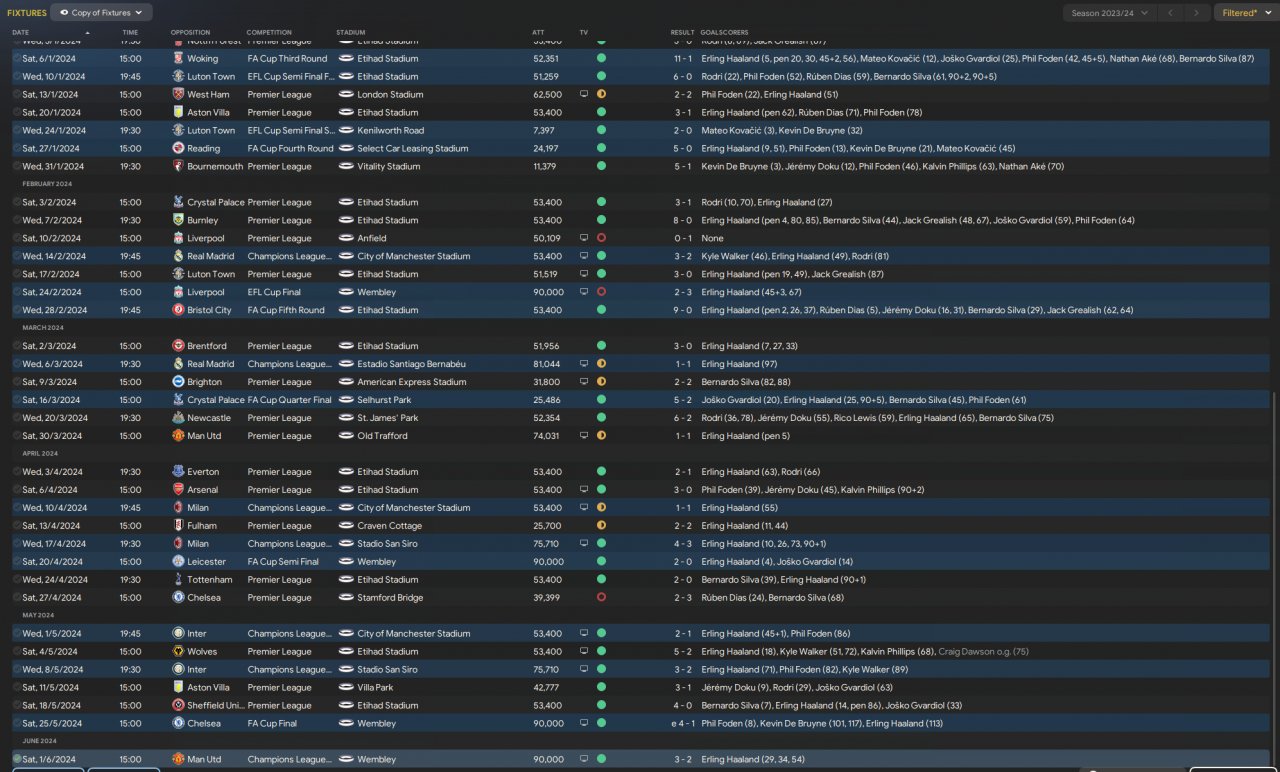Click the stadium icon beside Kenilworth Road
Image resolution: width=1280 pixels, height=772 pixels.
346,131
